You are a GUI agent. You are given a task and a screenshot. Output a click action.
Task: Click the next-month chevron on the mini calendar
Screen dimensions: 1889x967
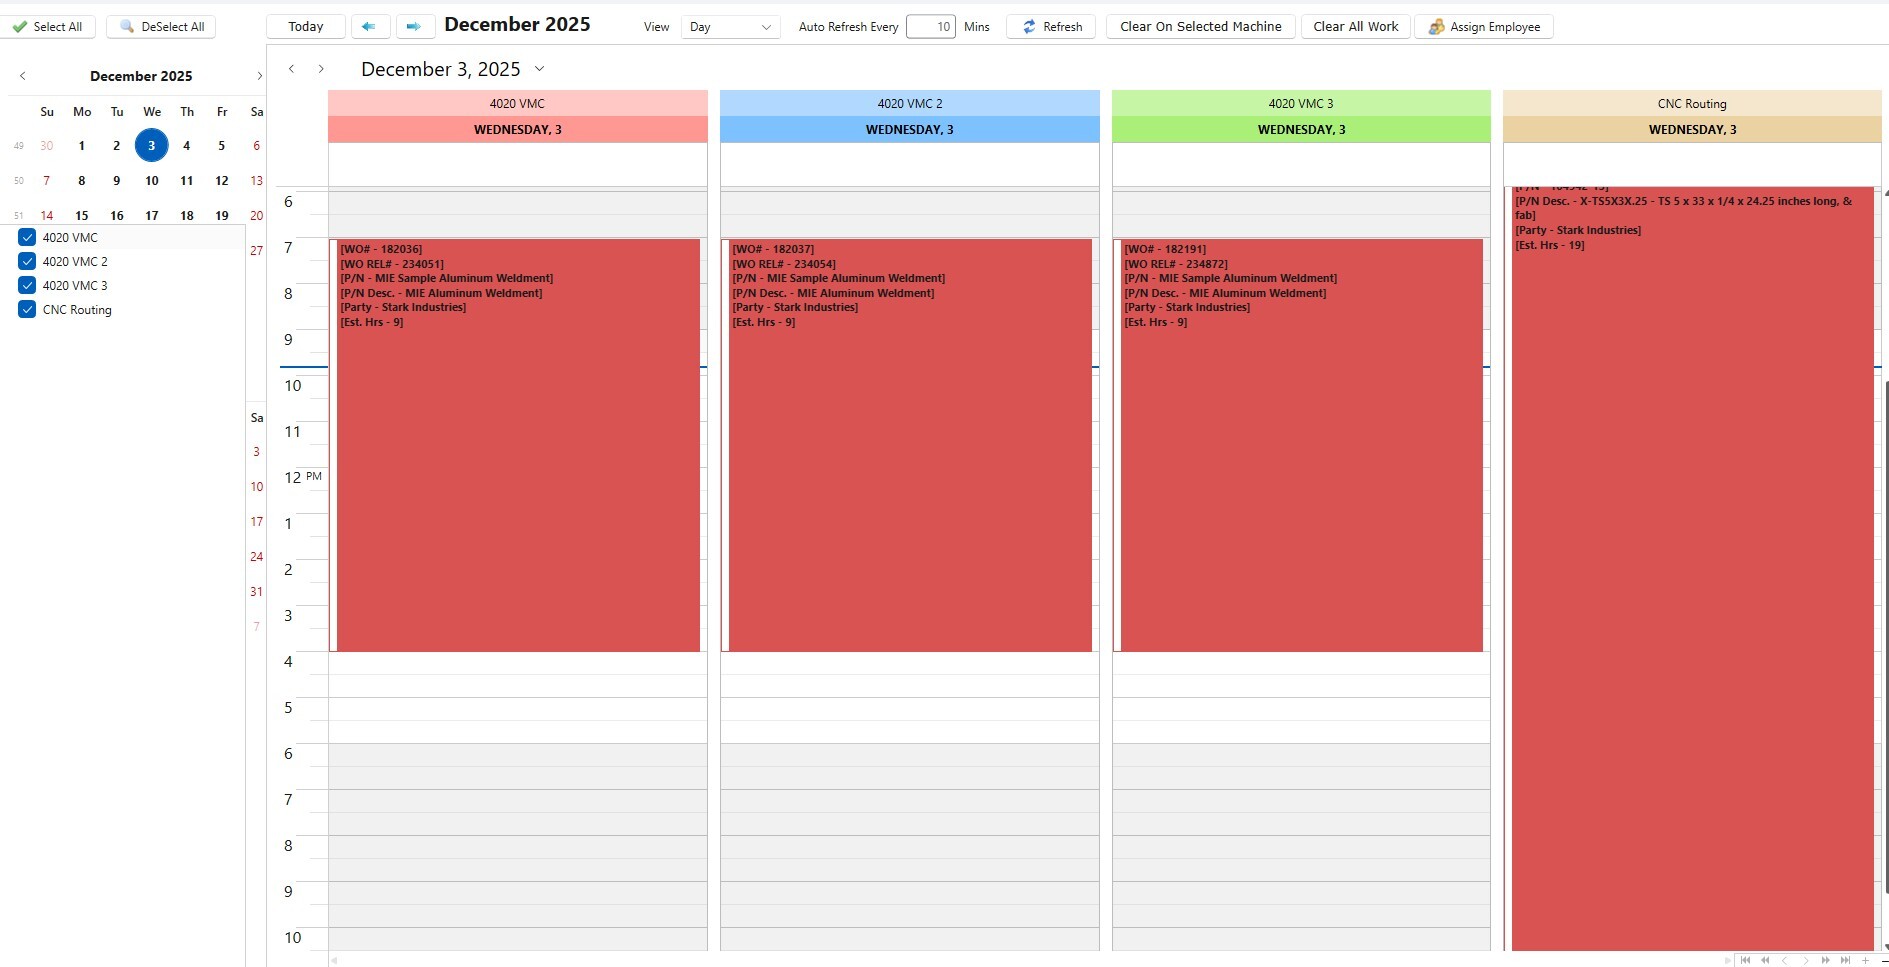pos(259,75)
